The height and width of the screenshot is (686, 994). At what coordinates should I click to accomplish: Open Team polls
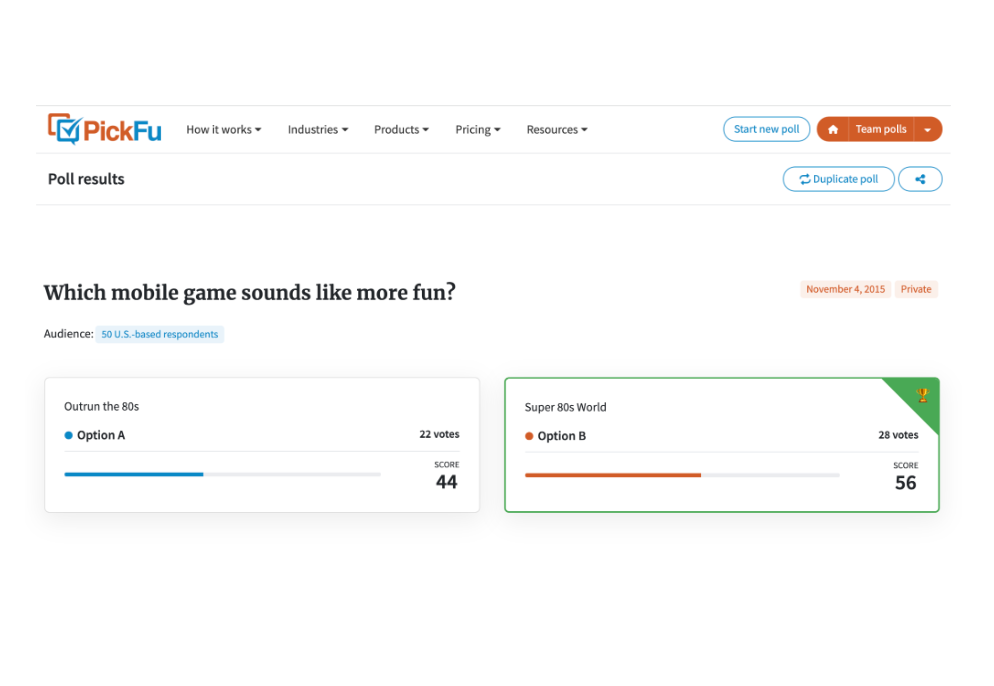tap(880, 129)
